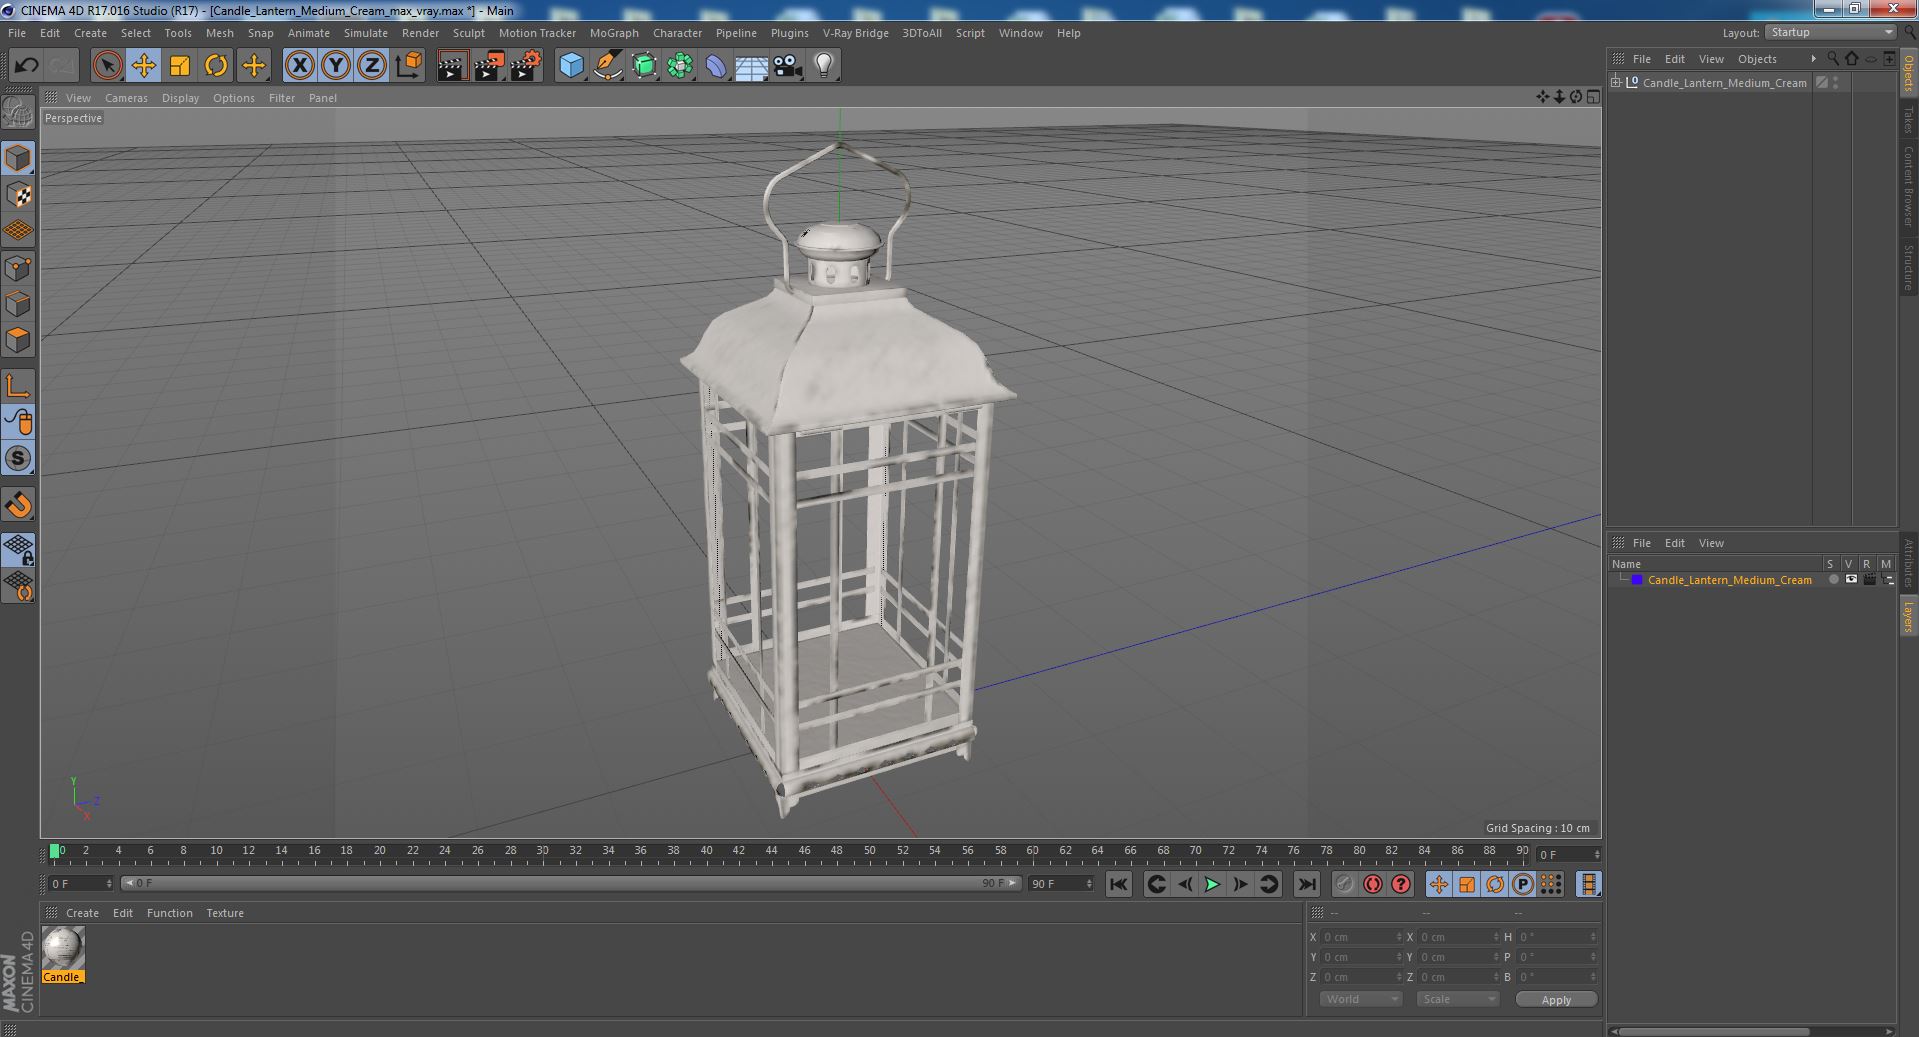The image size is (1919, 1037).
Task: Toggle autokeying button
Action: [1372, 884]
